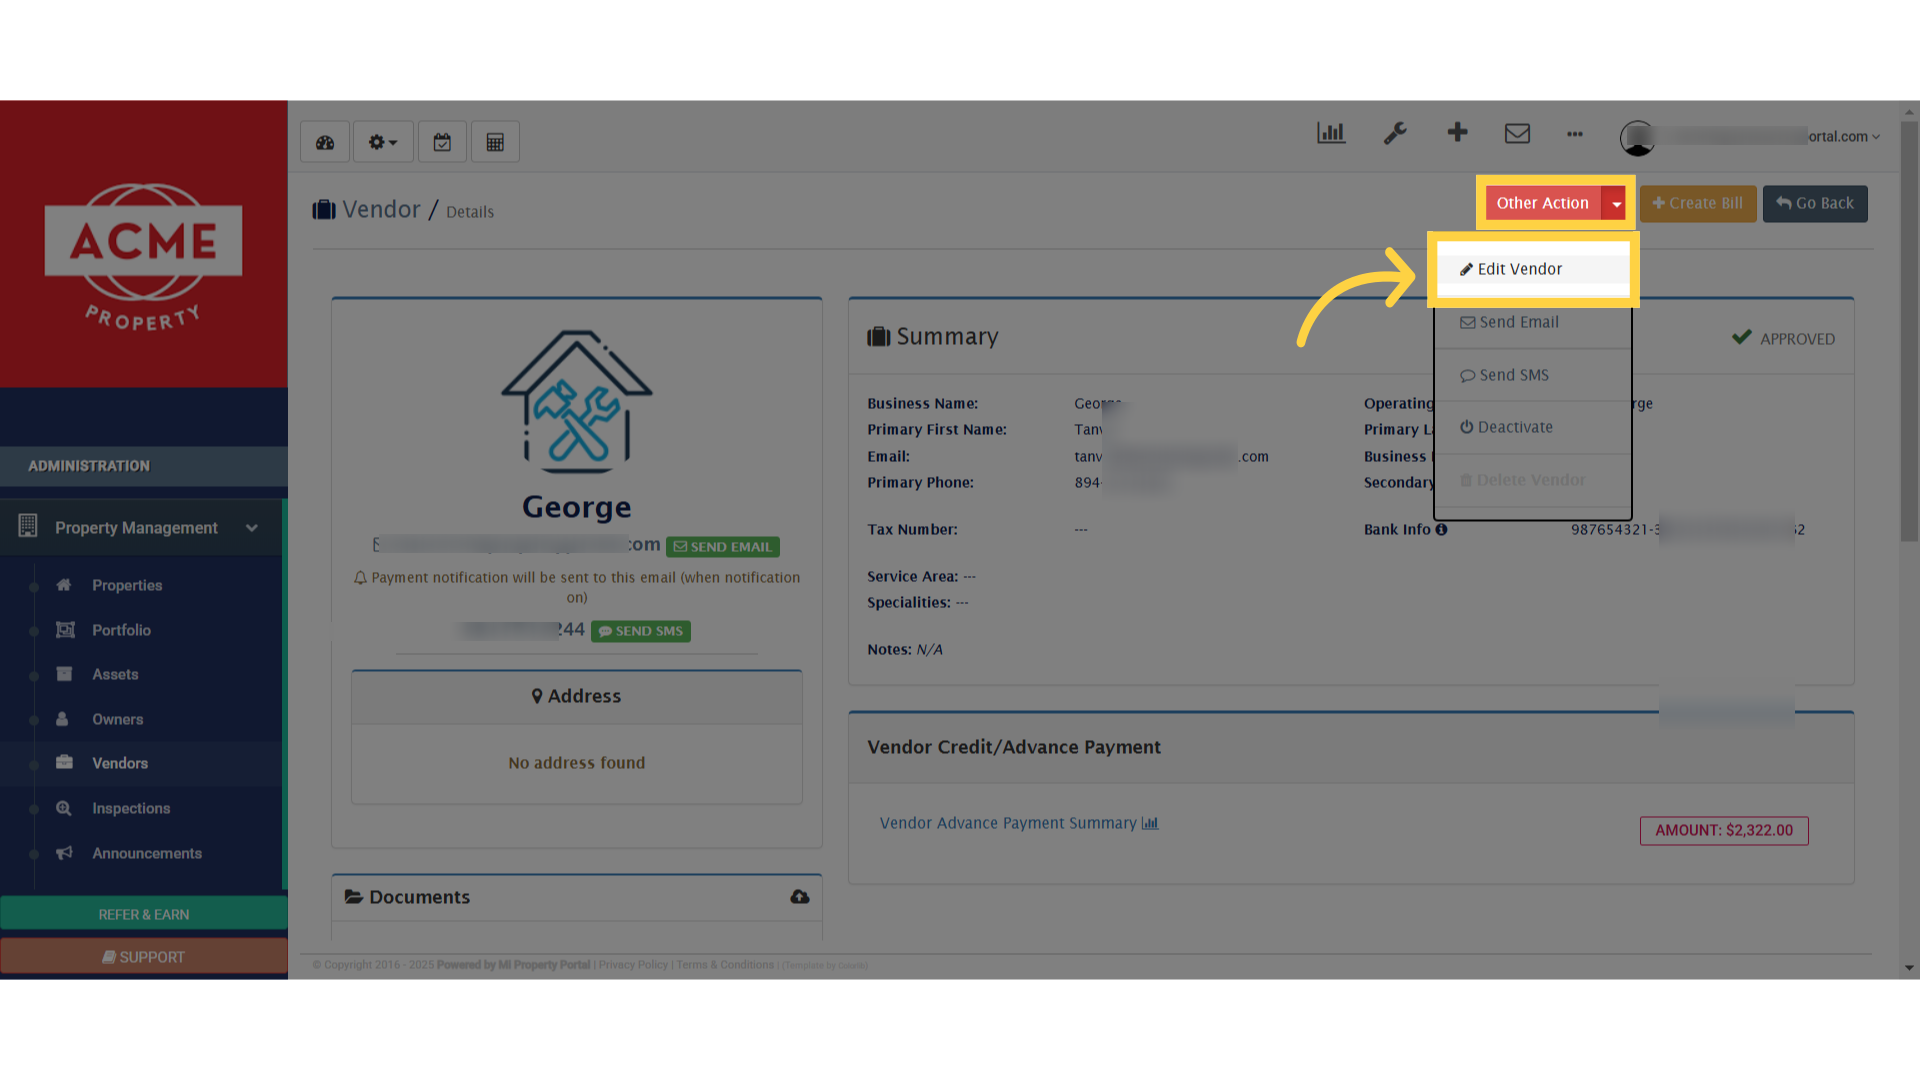Click the Go Back button
Image resolution: width=1920 pixels, height=1080 pixels.
coord(1814,203)
